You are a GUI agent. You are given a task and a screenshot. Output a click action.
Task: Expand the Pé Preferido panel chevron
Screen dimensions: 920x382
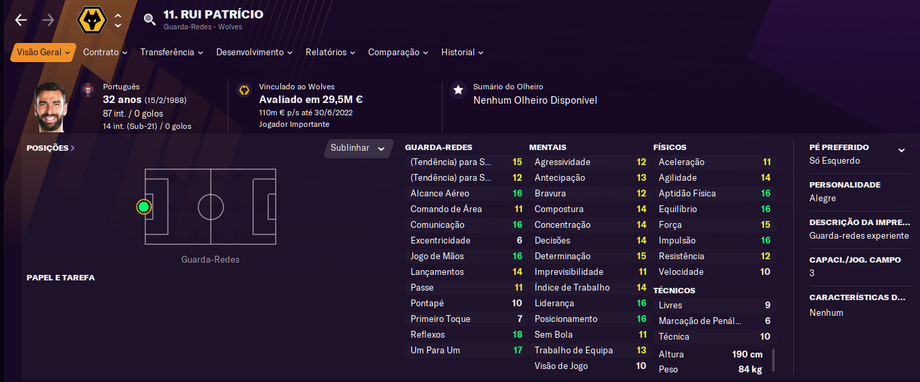[902, 151]
